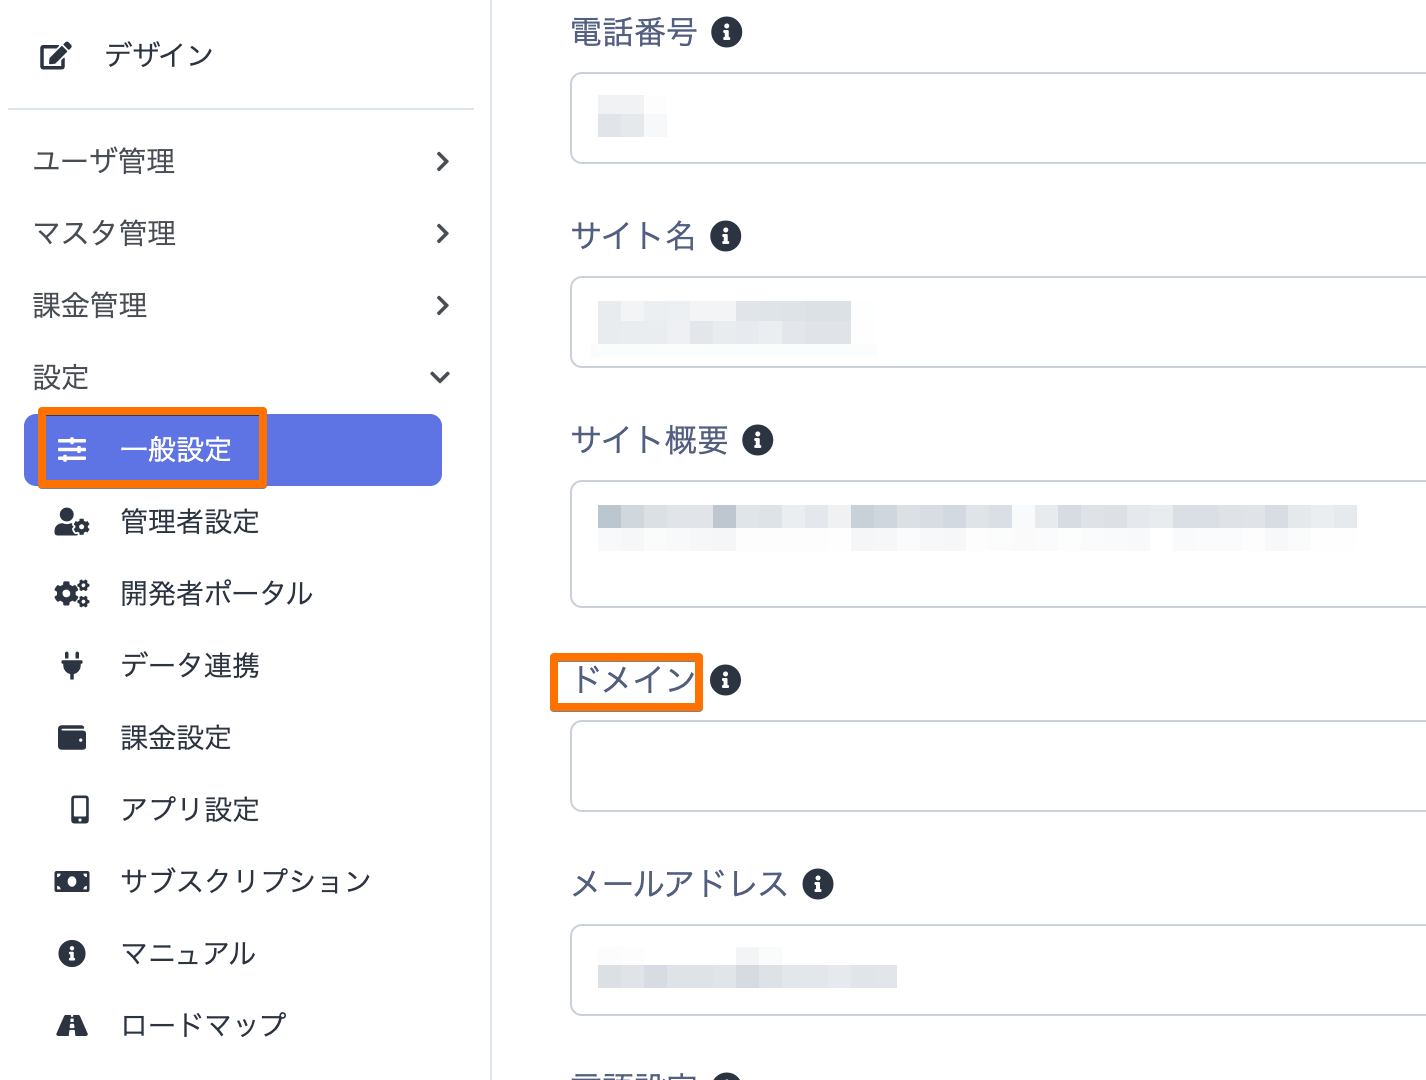Collapse the 設定 menu section
The image size is (1426, 1080).
click(440, 377)
